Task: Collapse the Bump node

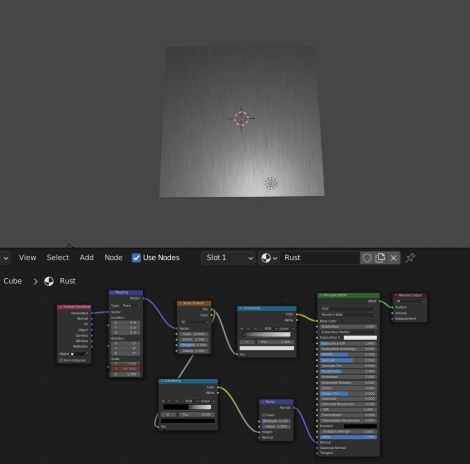Action: click(x=263, y=402)
